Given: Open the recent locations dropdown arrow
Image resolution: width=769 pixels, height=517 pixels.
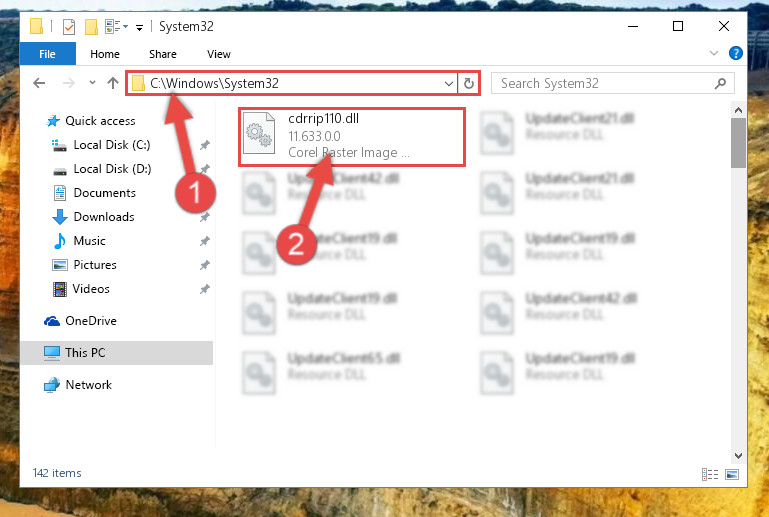Looking at the screenshot, I should coord(92,83).
